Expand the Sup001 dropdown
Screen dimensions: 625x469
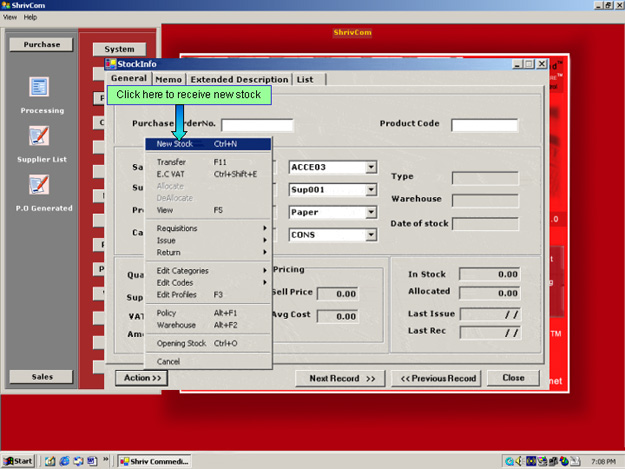click(370, 190)
